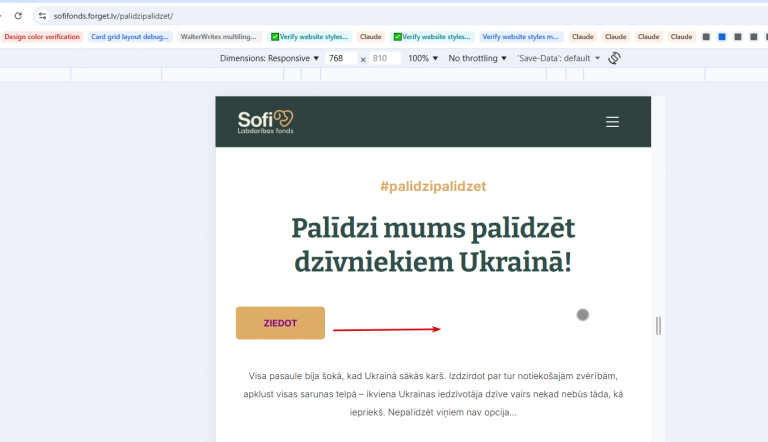The image size is (768, 442).
Task: Open the hamburger menu in site header
Action: pos(612,122)
